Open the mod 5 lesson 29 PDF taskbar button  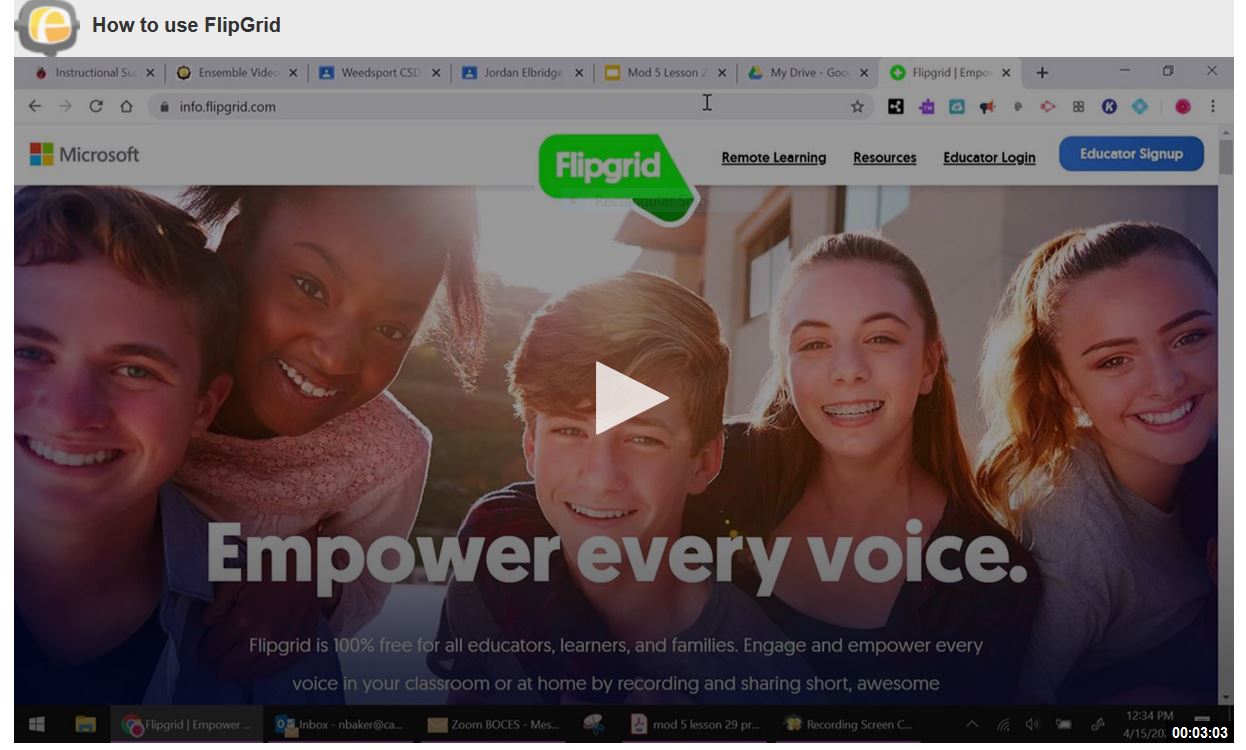tap(696, 724)
